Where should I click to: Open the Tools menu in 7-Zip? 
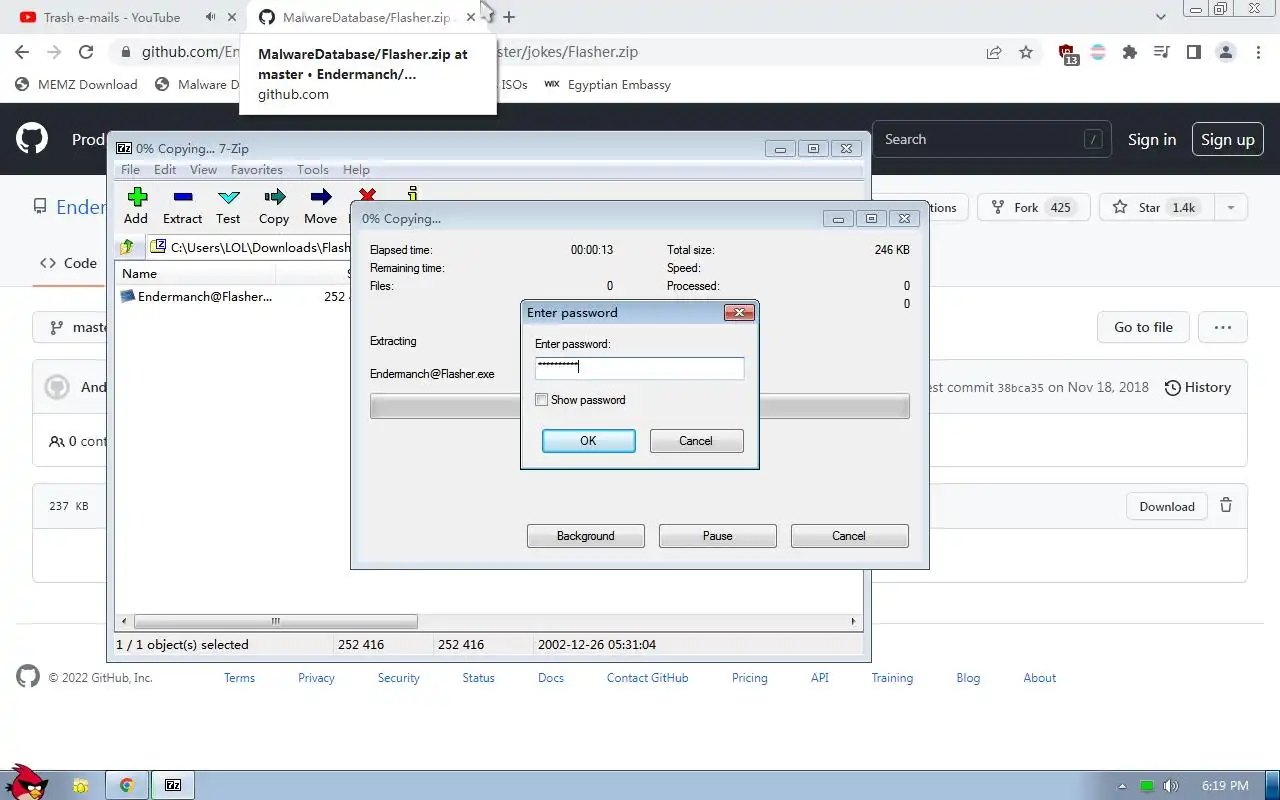312,170
